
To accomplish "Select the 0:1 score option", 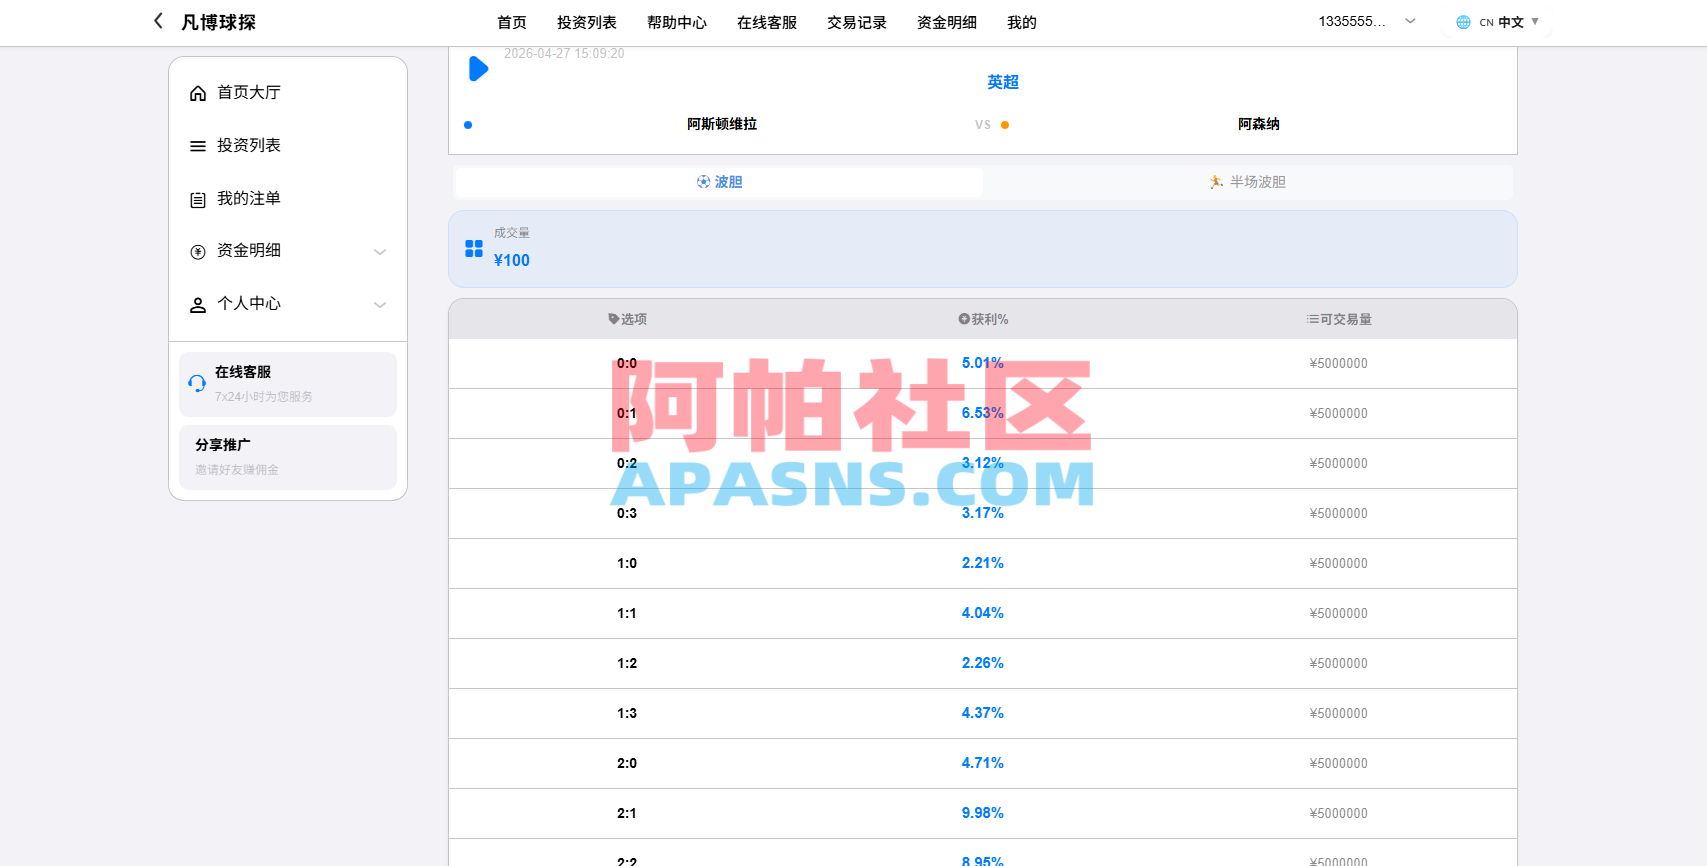I will point(627,413).
